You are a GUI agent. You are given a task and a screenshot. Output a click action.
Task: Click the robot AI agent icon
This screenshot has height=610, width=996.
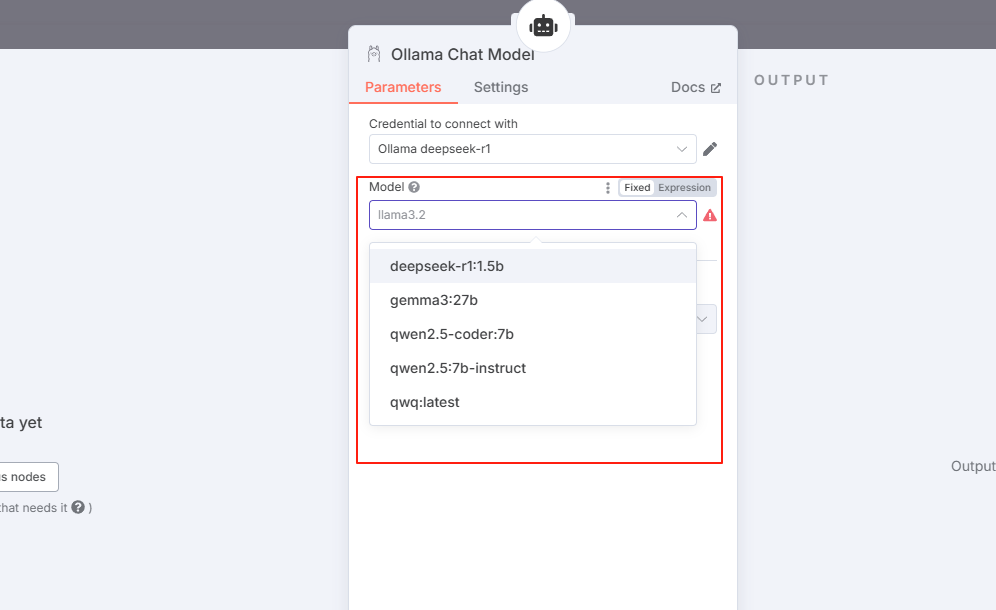543,26
